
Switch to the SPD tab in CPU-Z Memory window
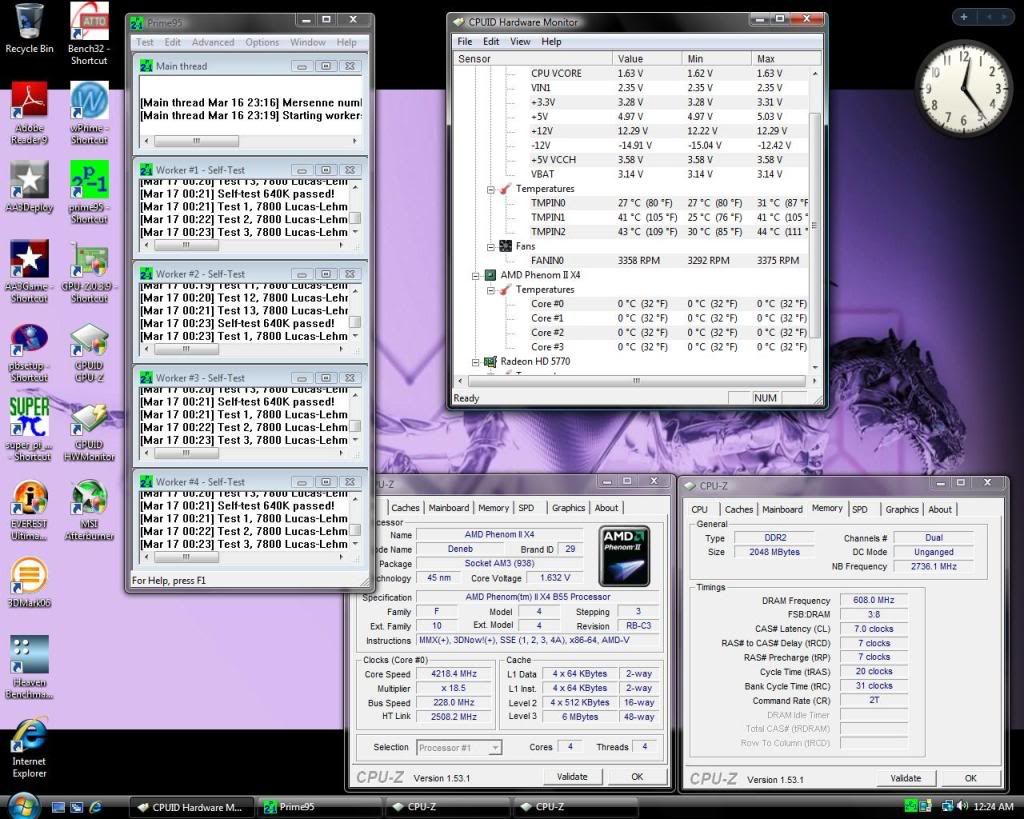pyautogui.click(x=859, y=509)
